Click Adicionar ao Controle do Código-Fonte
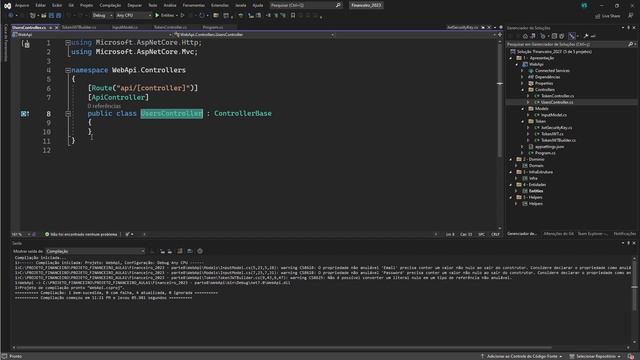The height and width of the screenshot is (360, 640). [521, 356]
